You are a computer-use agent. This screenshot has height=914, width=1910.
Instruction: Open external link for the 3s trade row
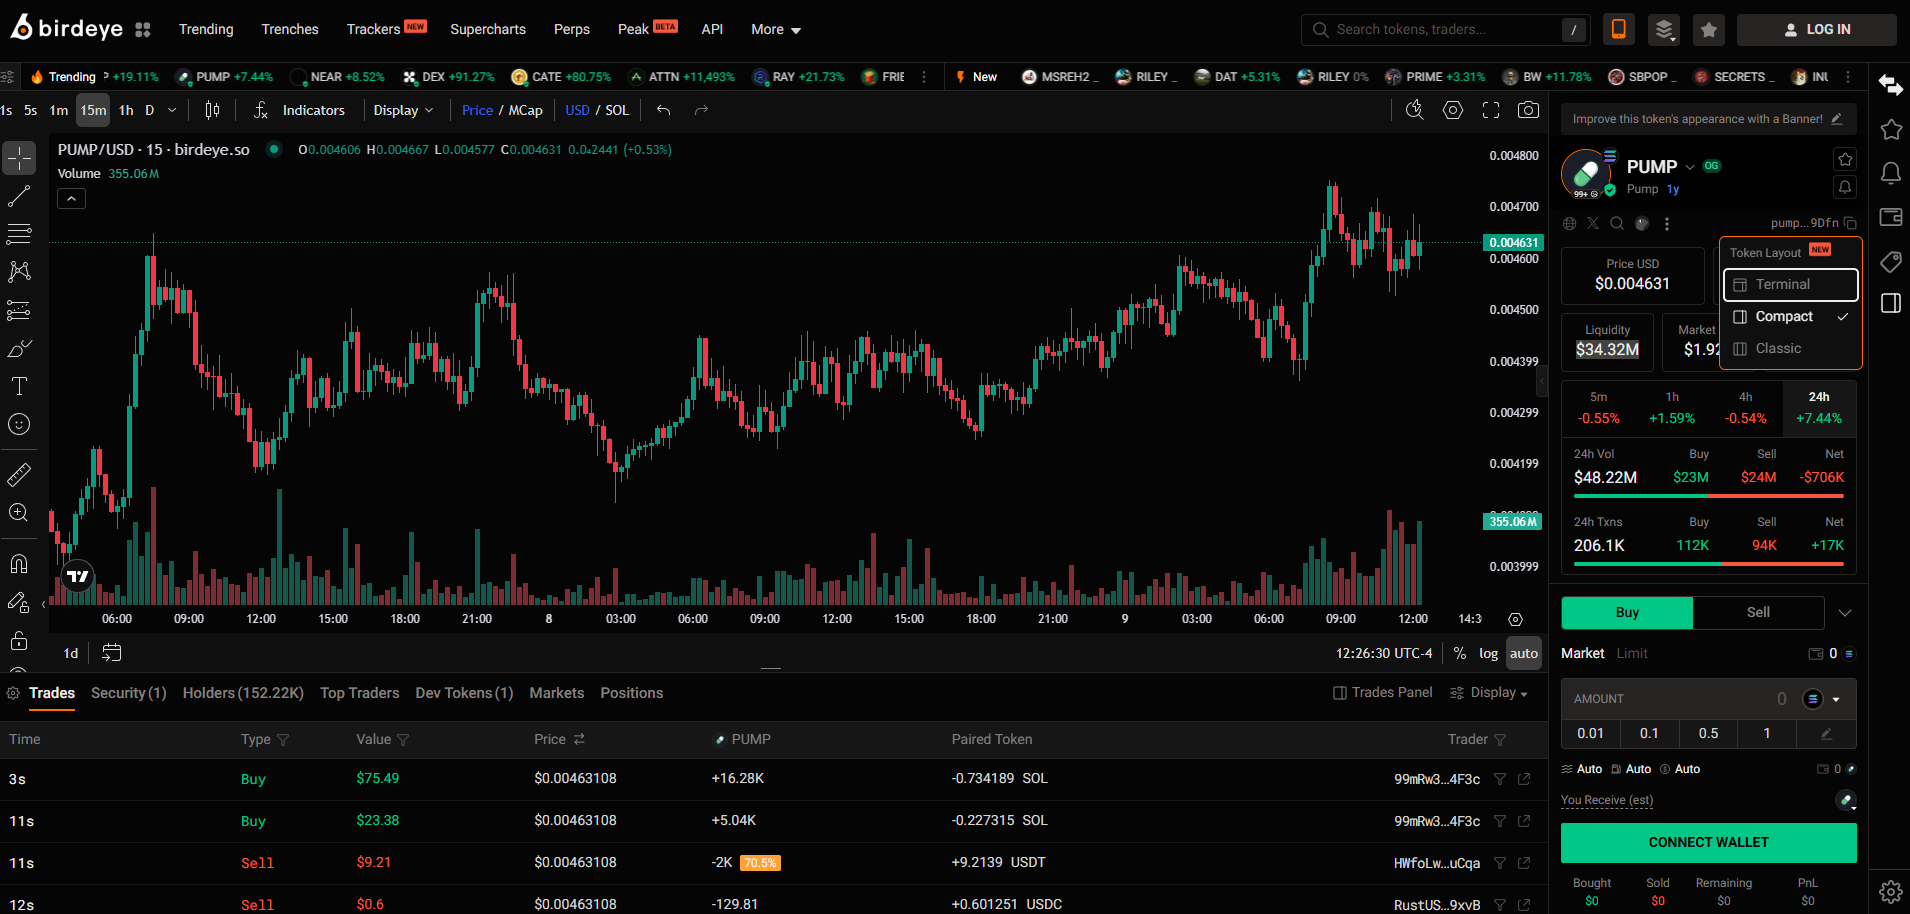click(x=1524, y=779)
